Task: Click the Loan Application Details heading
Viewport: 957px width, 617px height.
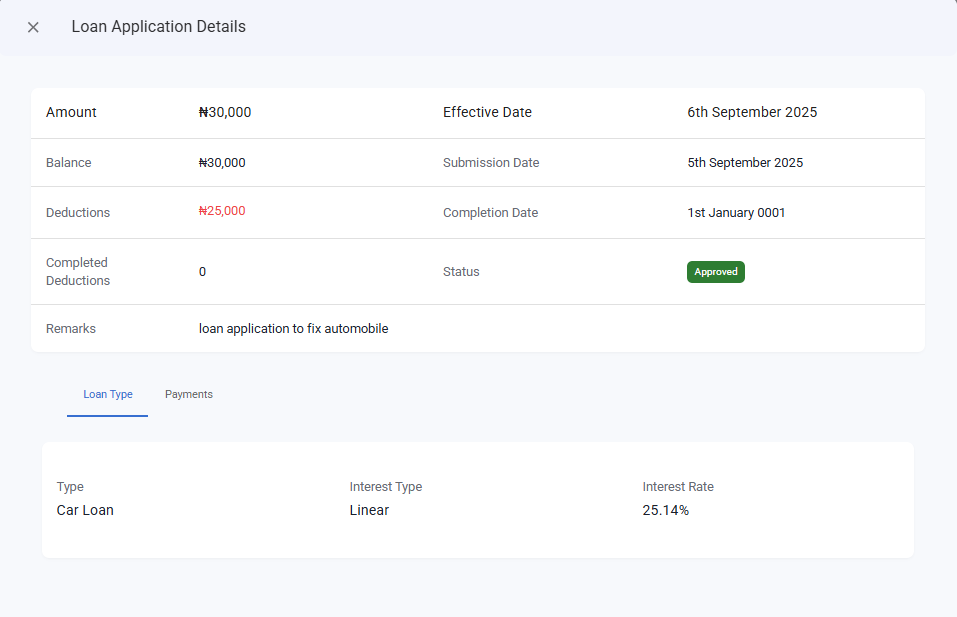Action: 158,27
